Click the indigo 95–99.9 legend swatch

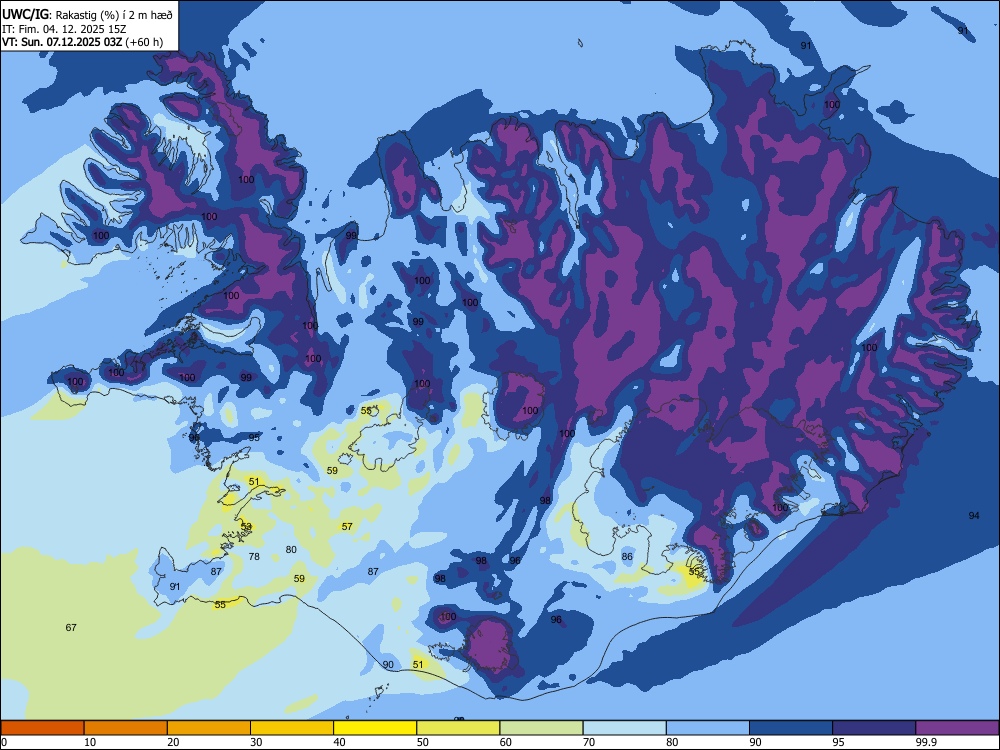[x=874, y=728]
